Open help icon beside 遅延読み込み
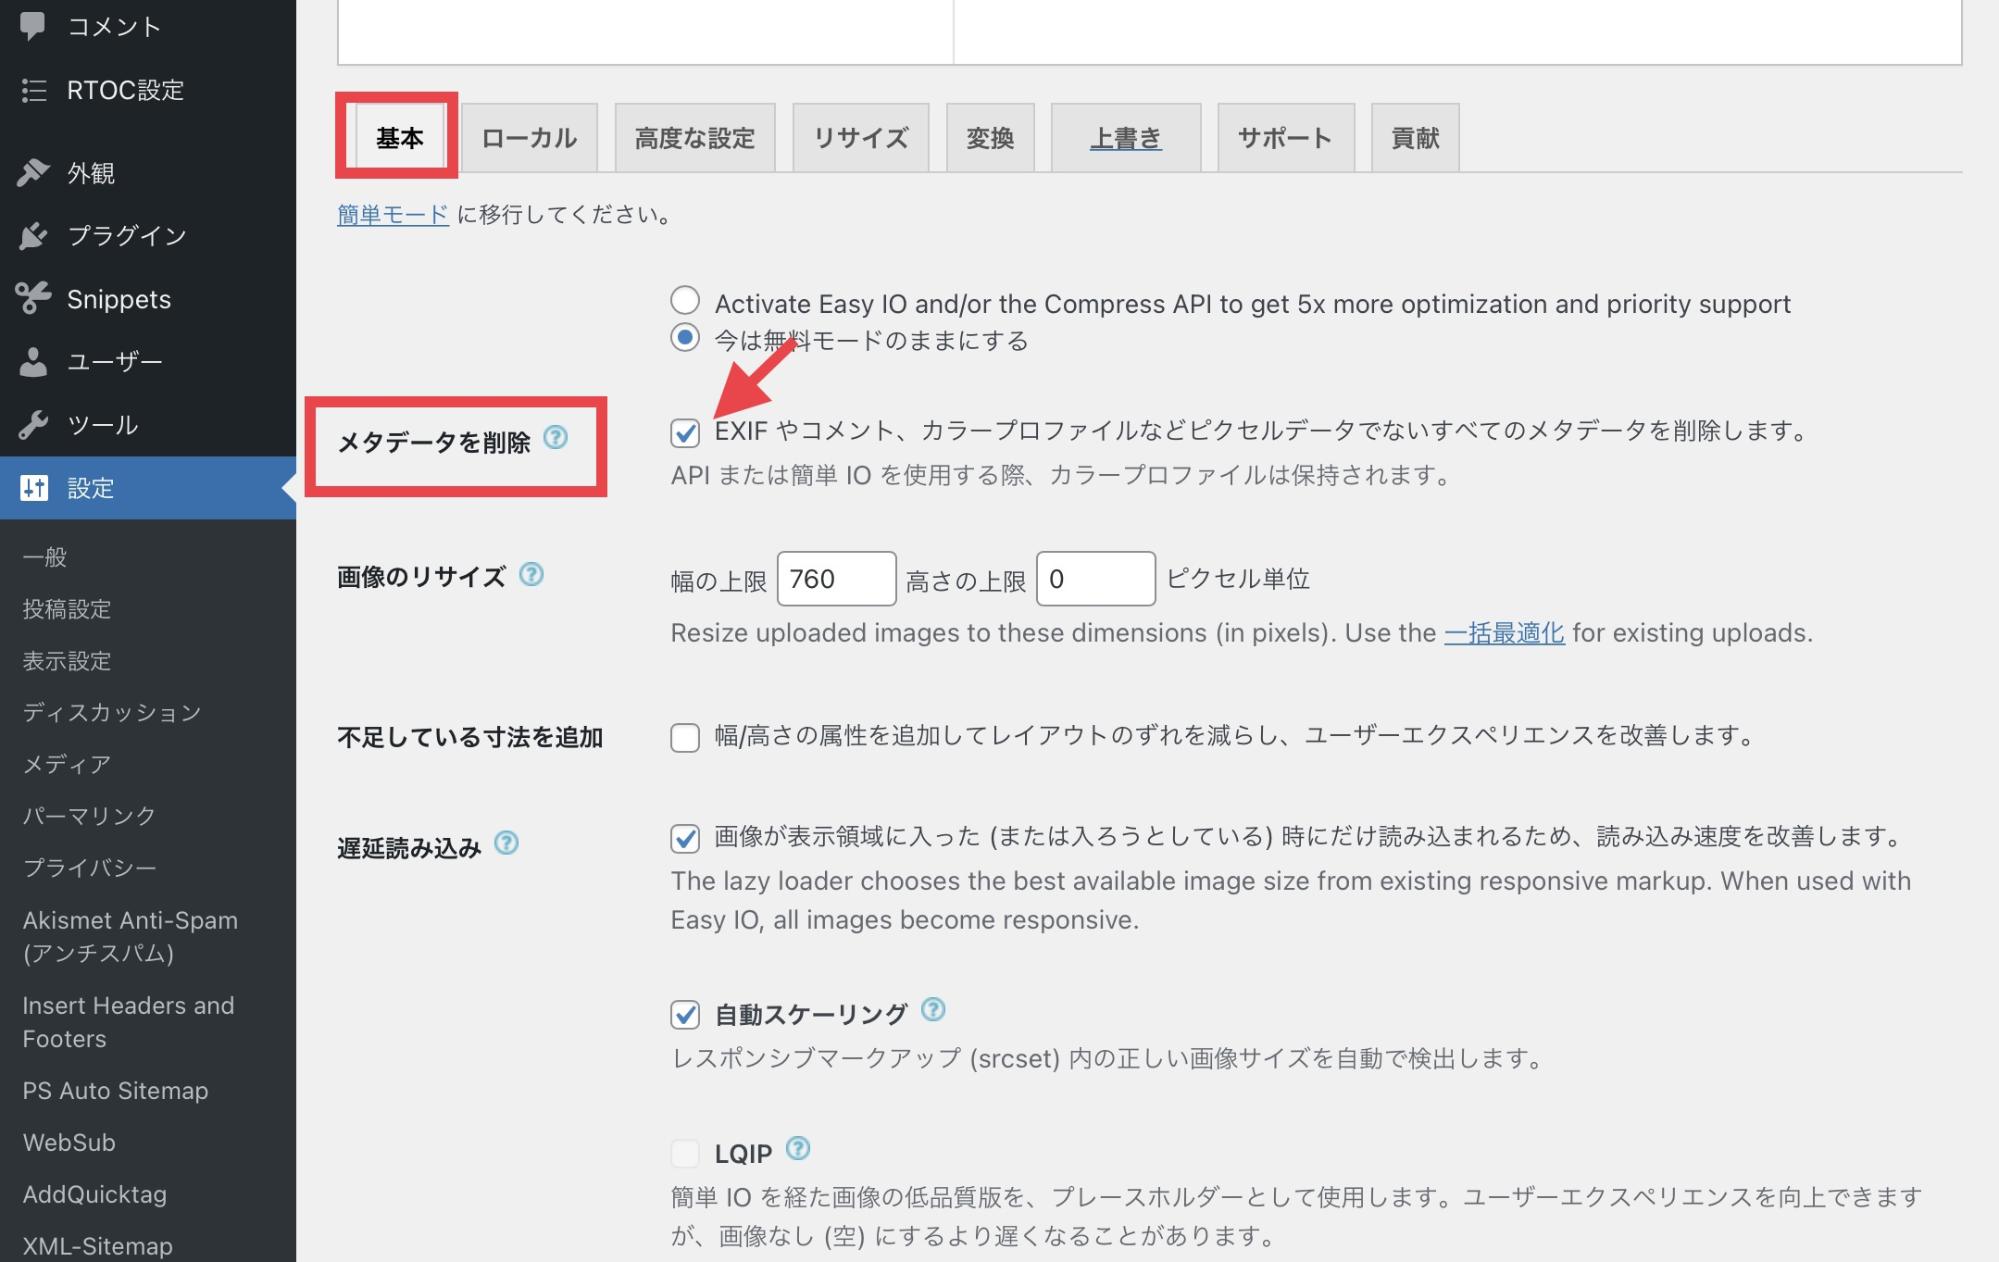The height and width of the screenshot is (1262, 1999). click(x=507, y=843)
